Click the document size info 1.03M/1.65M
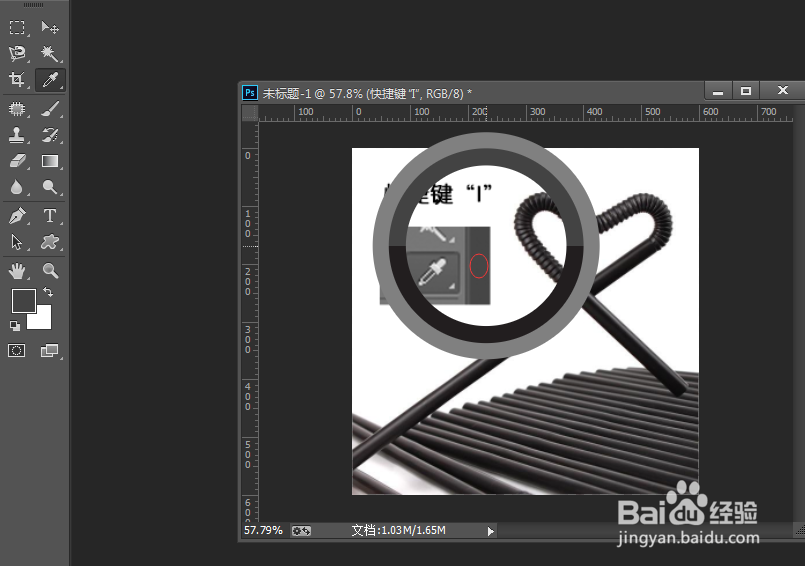The width and height of the screenshot is (805, 566). tap(398, 531)
